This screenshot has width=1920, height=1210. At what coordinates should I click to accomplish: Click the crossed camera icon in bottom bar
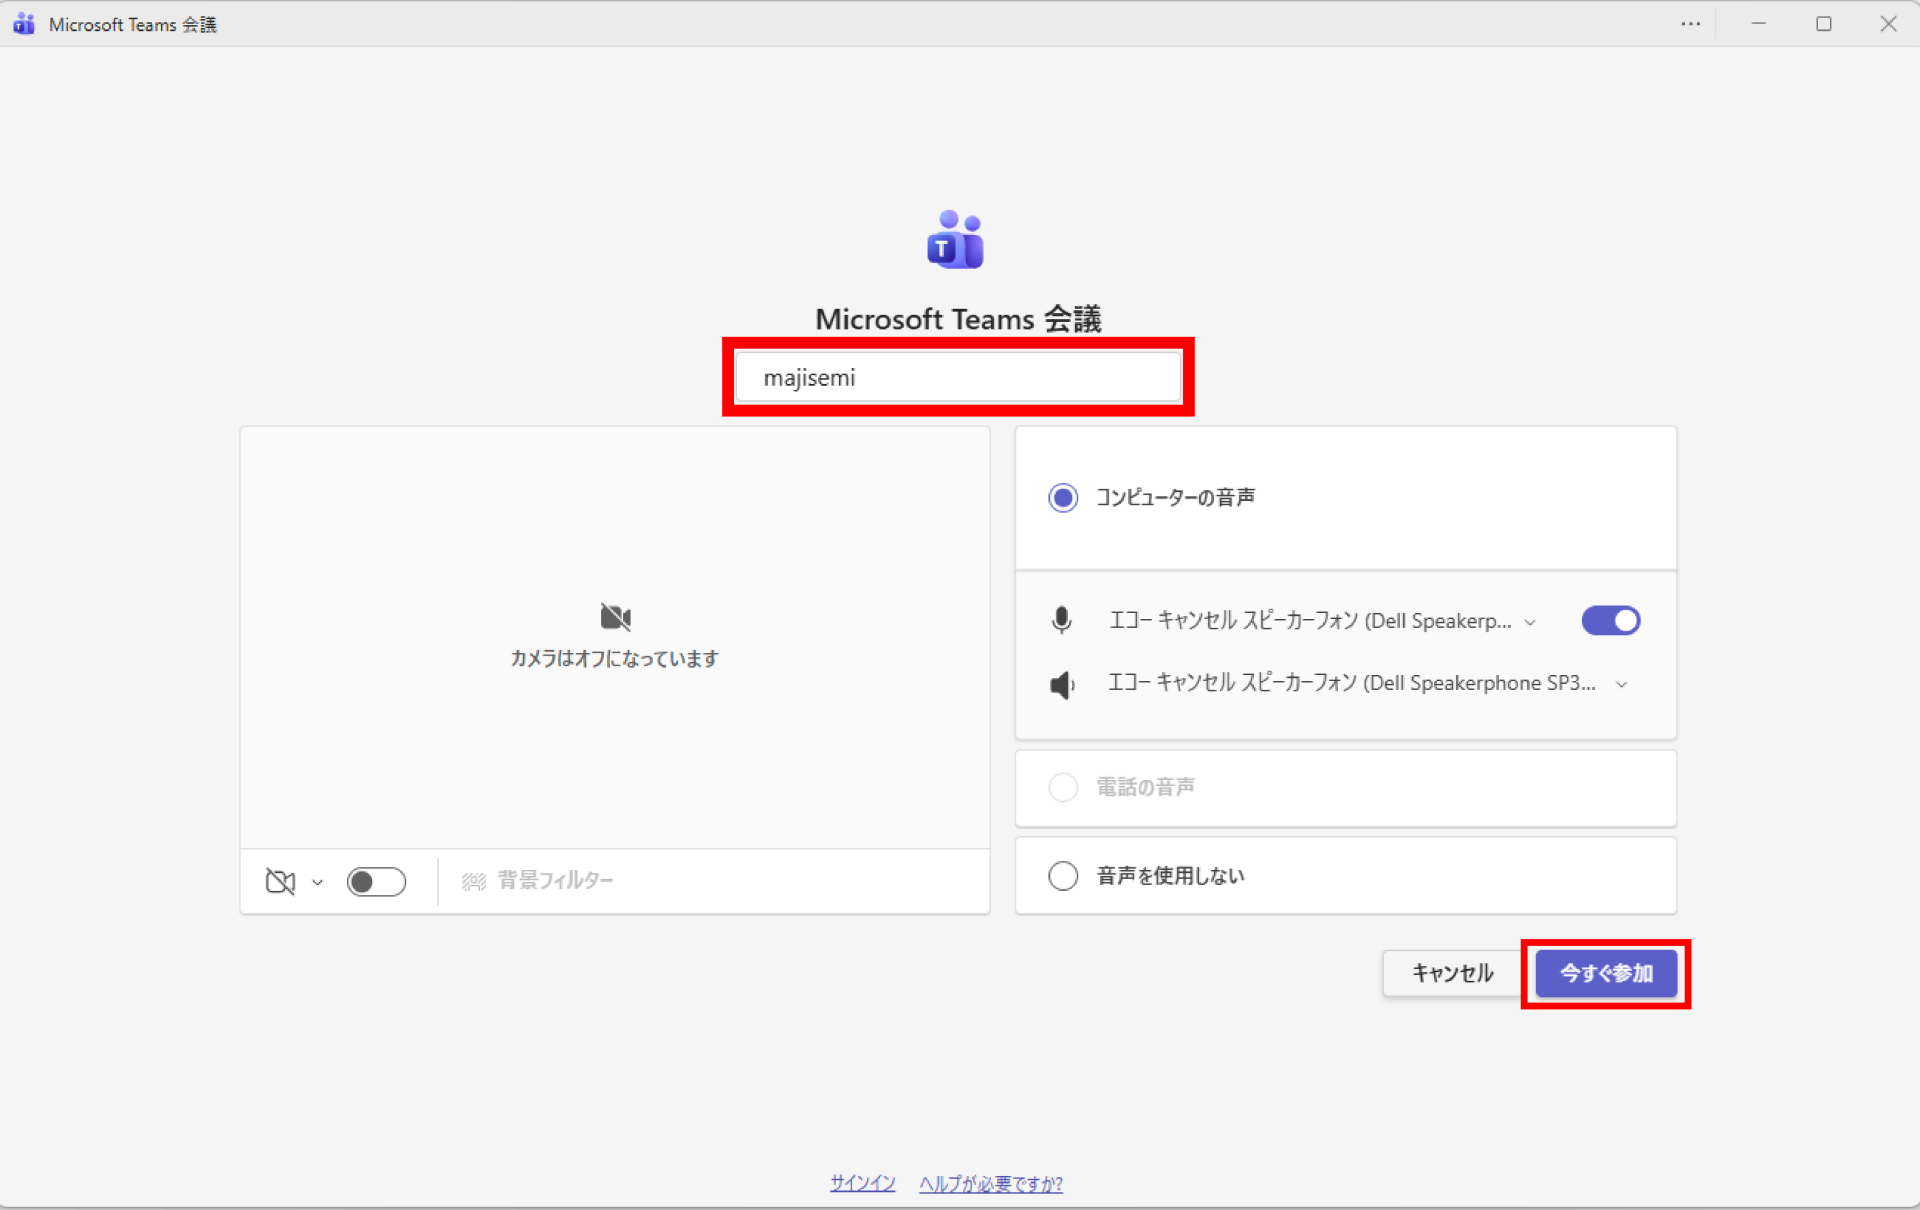coord(280,881)
